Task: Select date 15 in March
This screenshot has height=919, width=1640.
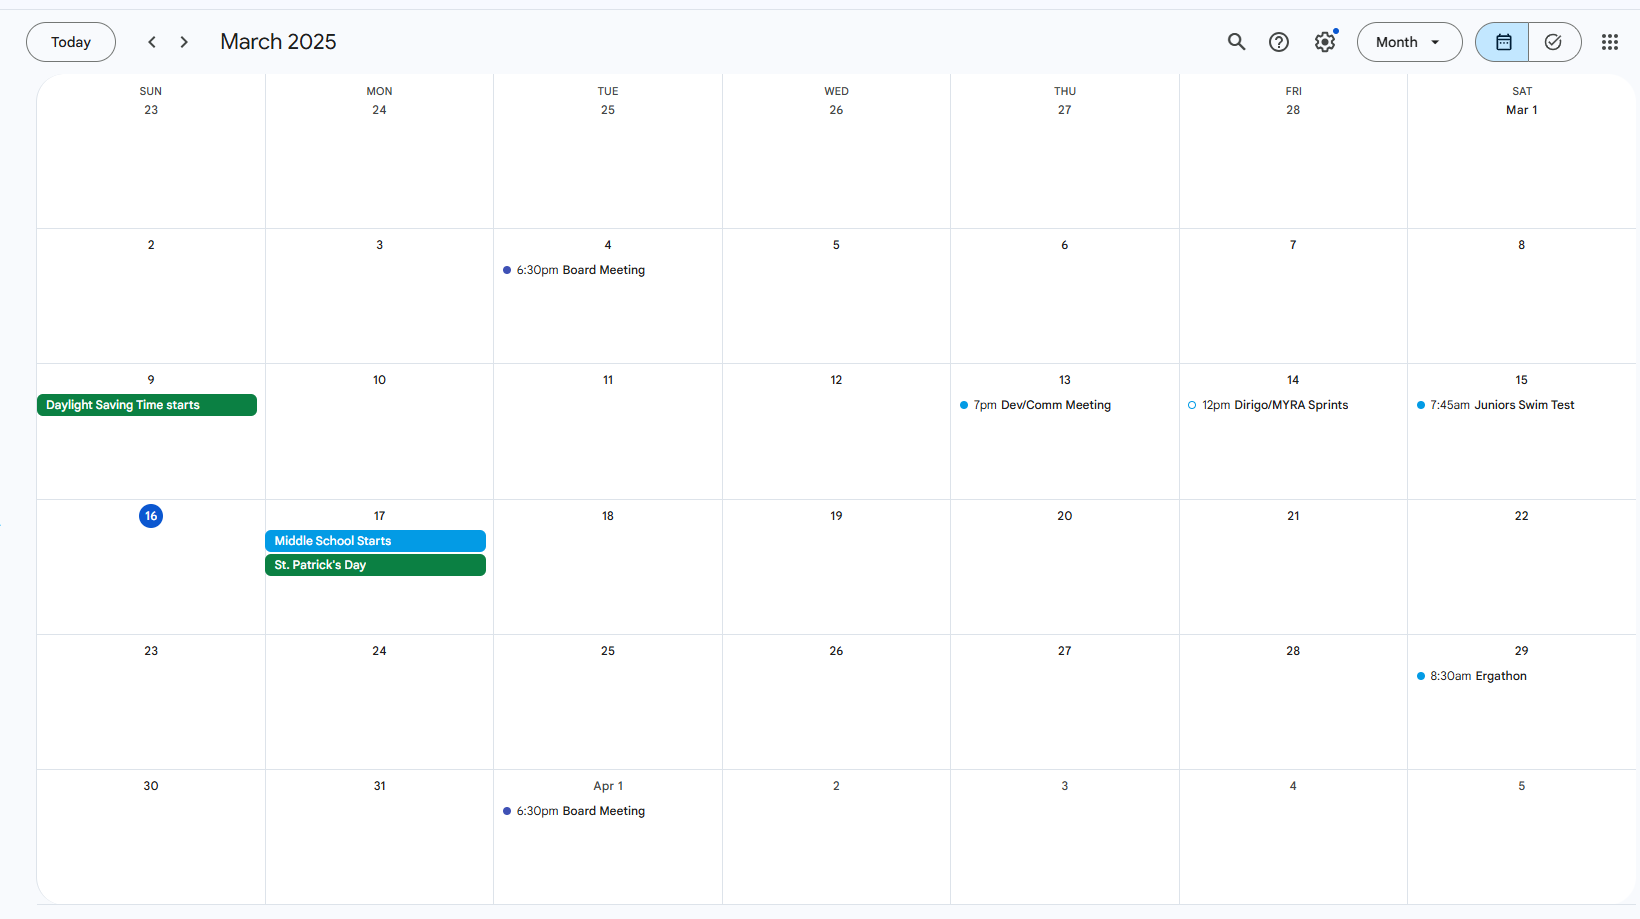Action: (1521, 380)
